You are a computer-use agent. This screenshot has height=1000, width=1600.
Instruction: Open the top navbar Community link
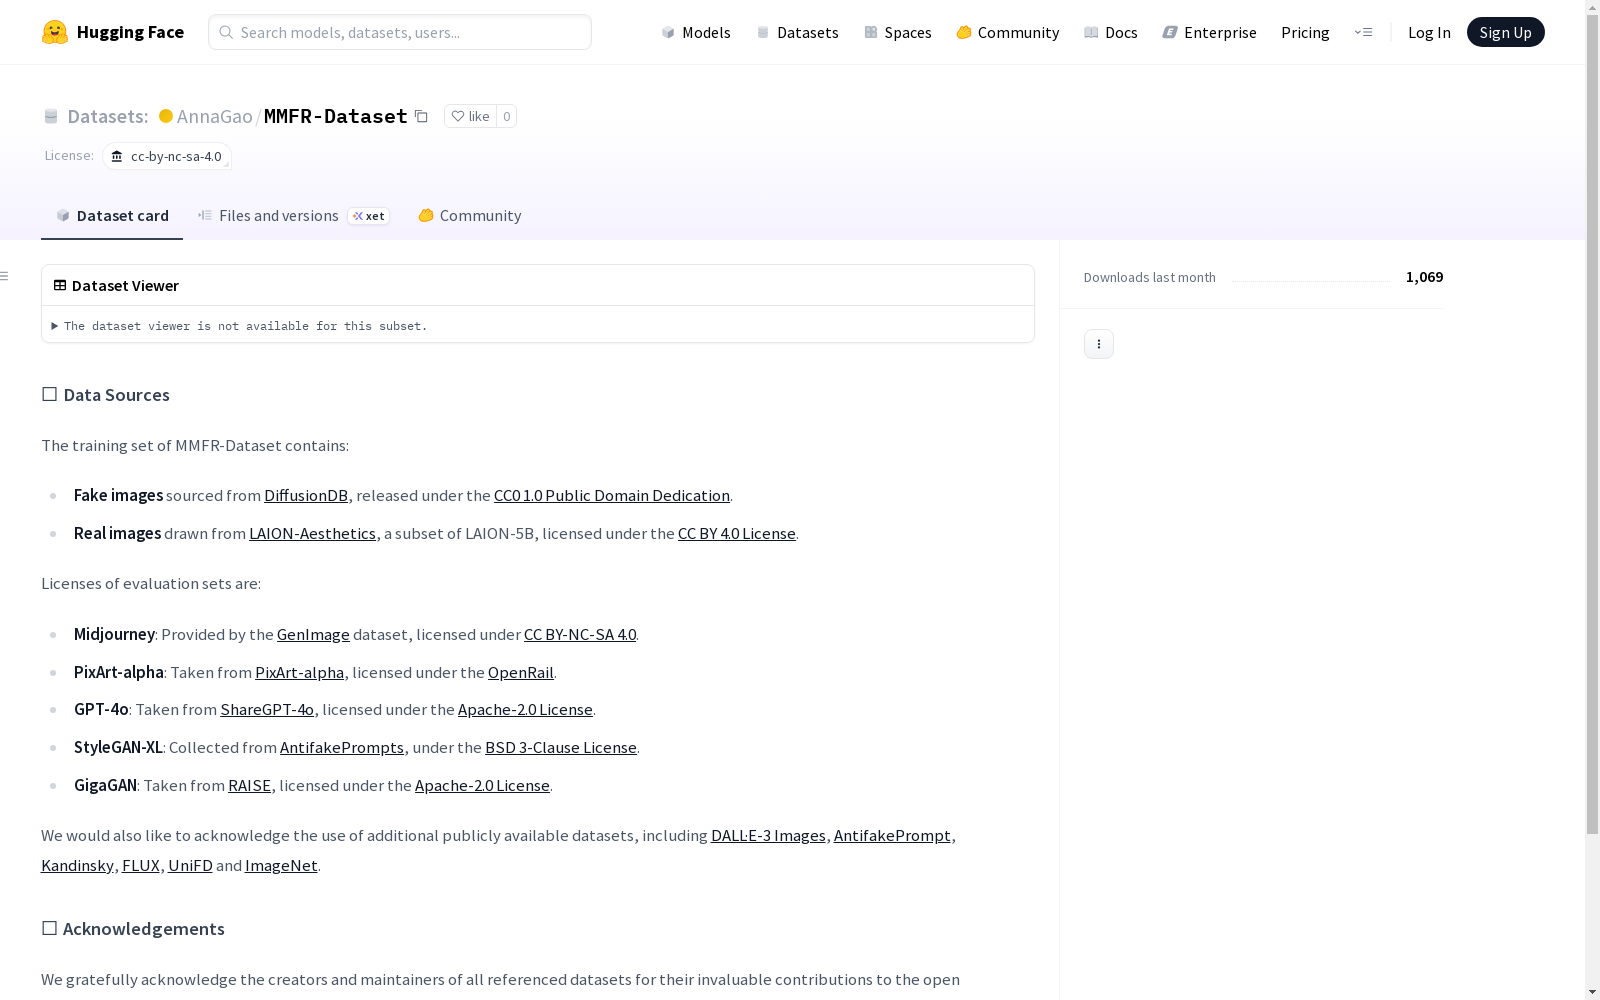coord(1007,32)
